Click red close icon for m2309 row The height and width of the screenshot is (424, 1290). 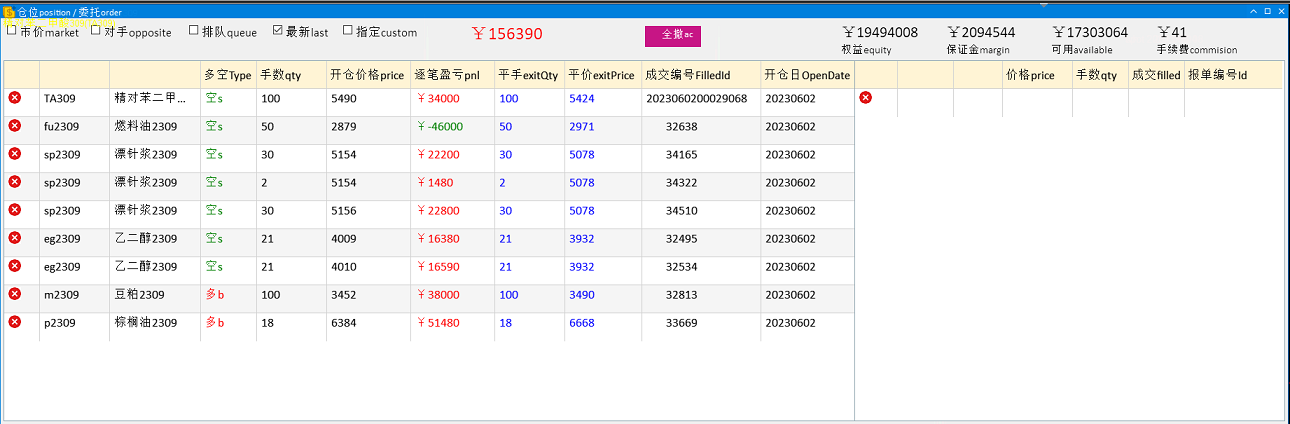tap(15, 294)
